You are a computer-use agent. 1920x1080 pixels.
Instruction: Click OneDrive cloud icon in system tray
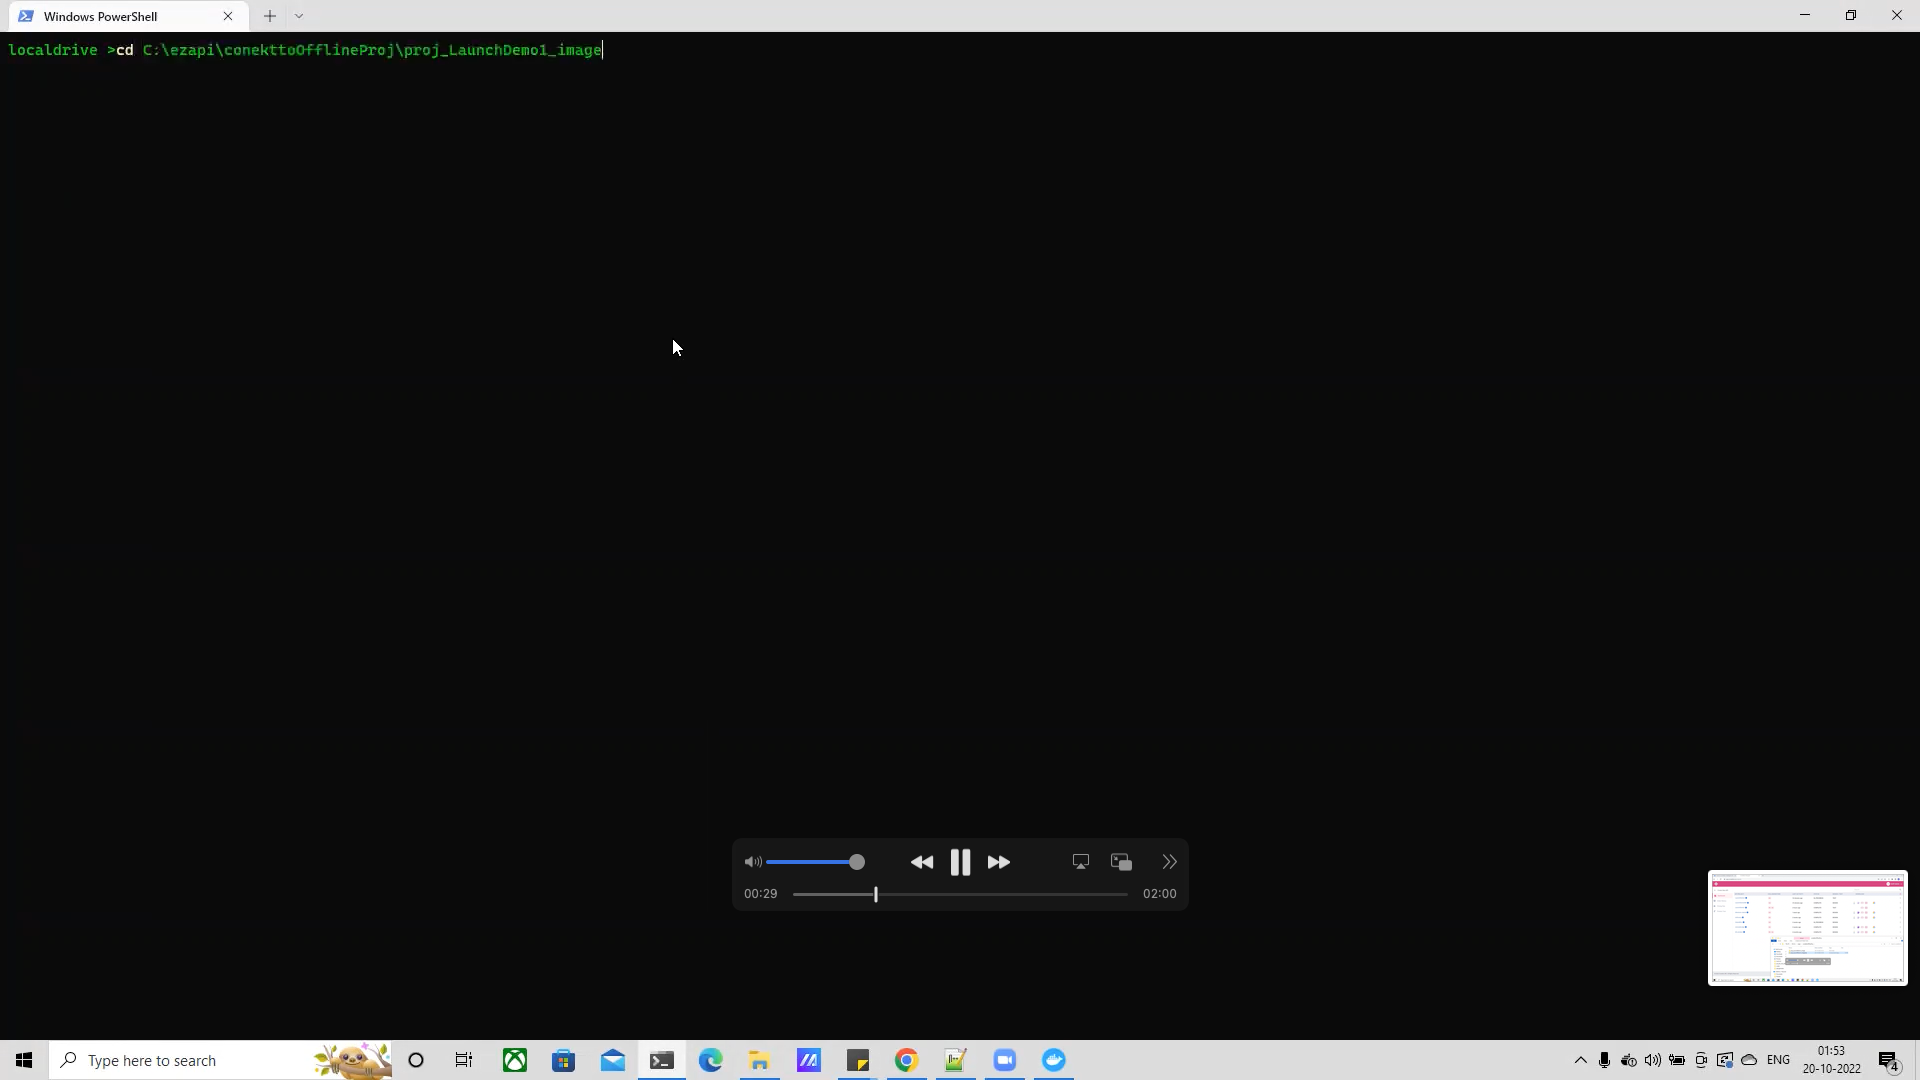coord(1750,1061)
